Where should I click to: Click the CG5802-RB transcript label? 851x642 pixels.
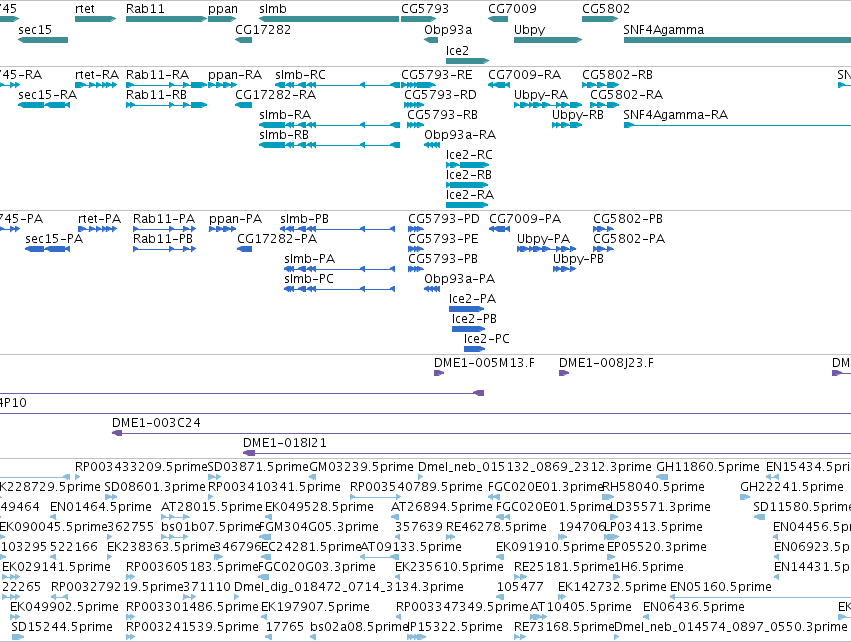click(x=617, y=74)
